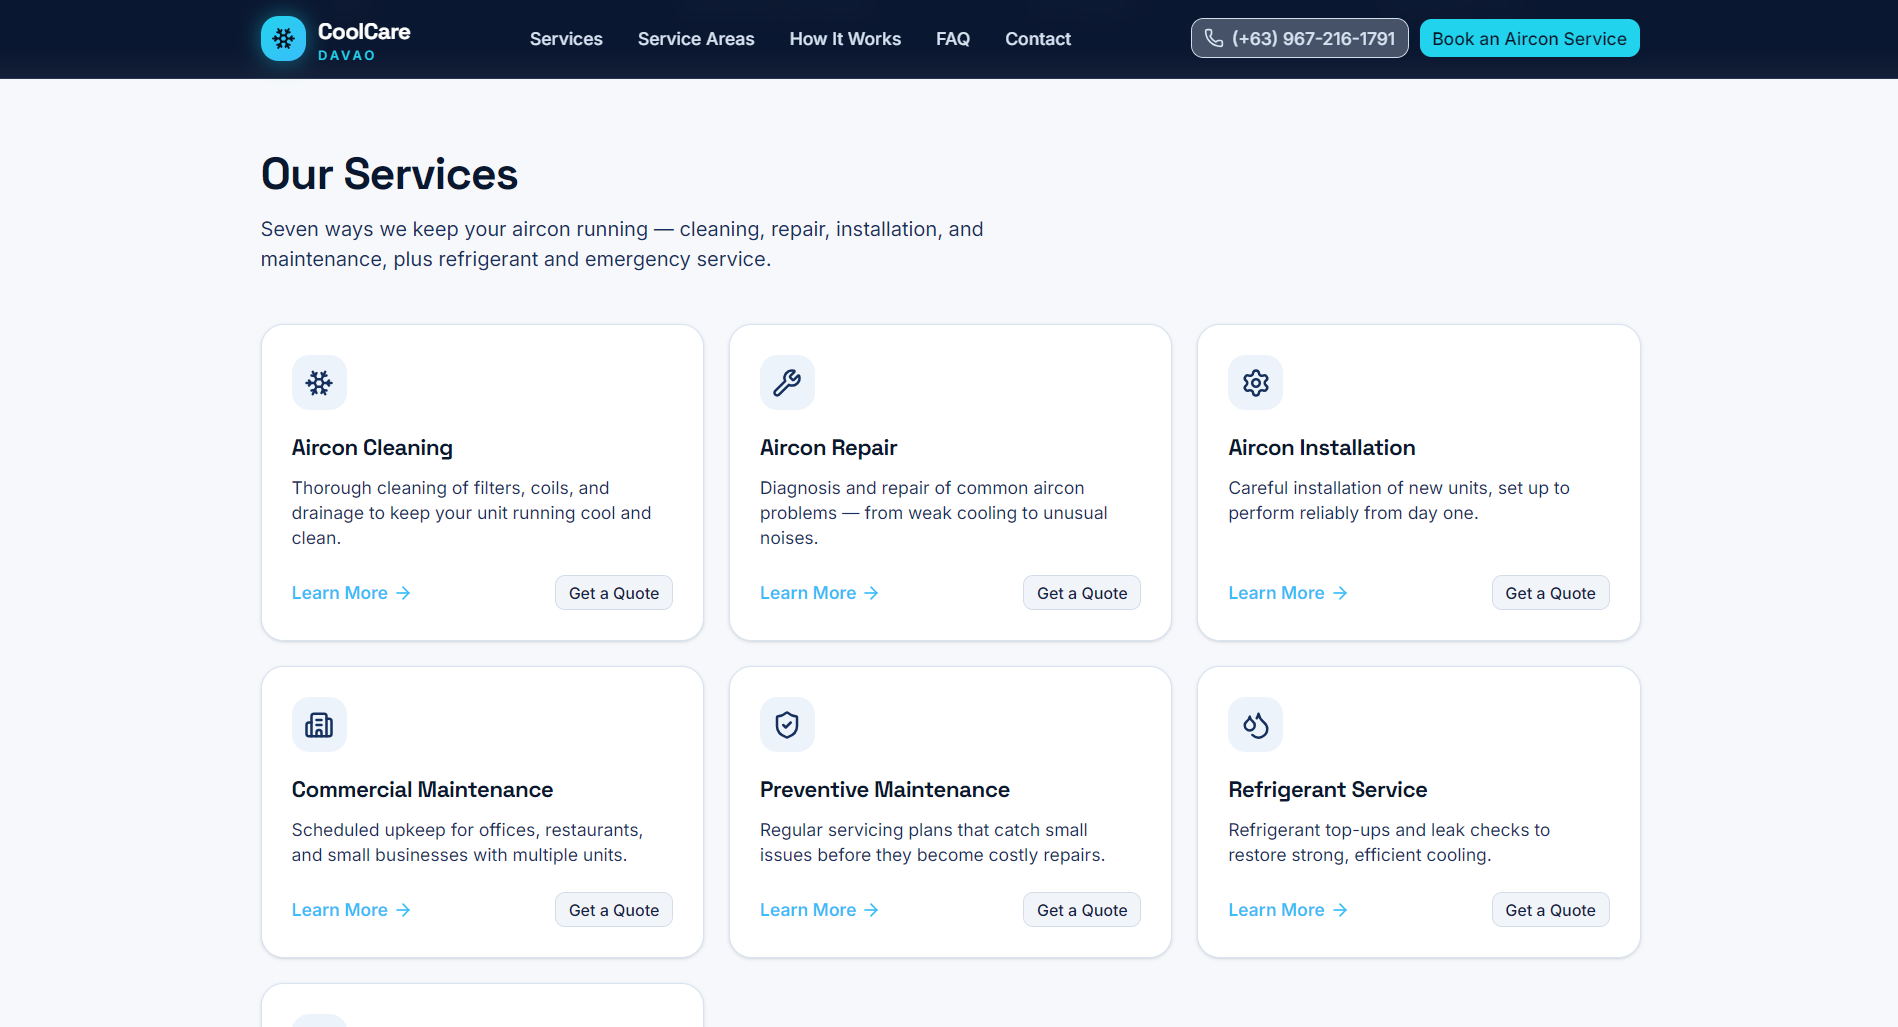The height and width of the screenshot is (1027, 1898).
Task: Open Learn More for Preventive Maintenance
Action: (x=819, y=910)
